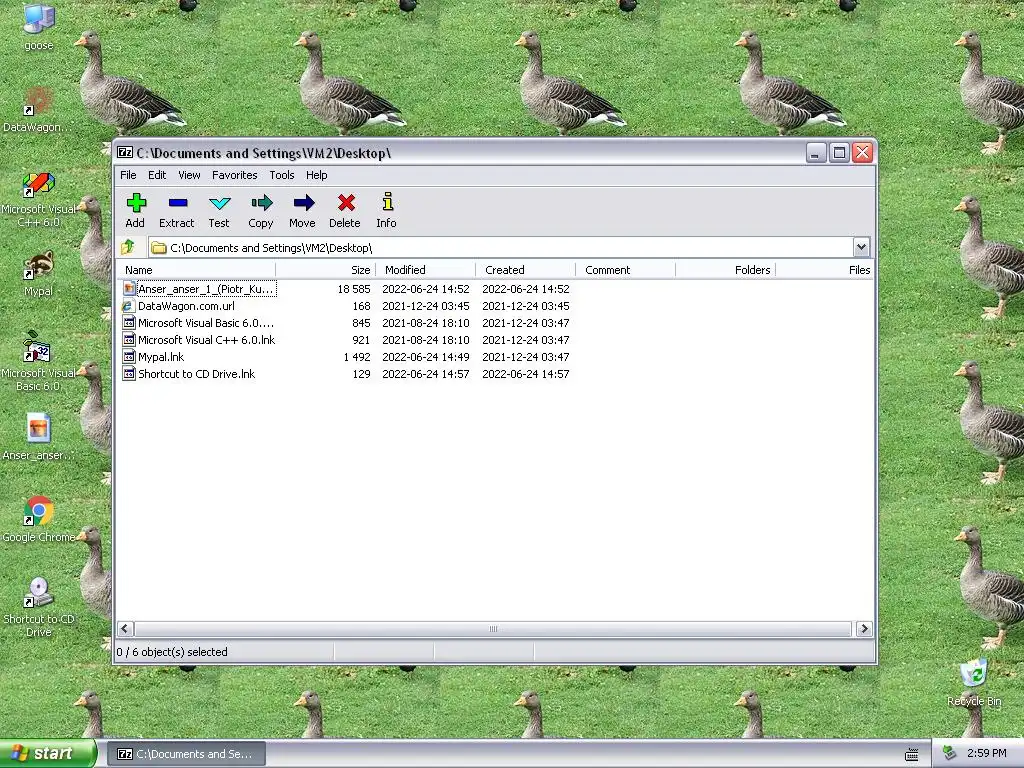This screenshot has width=1024, height=768.
Task: Open the Favorites menu
Action: (x=234, y=175)
